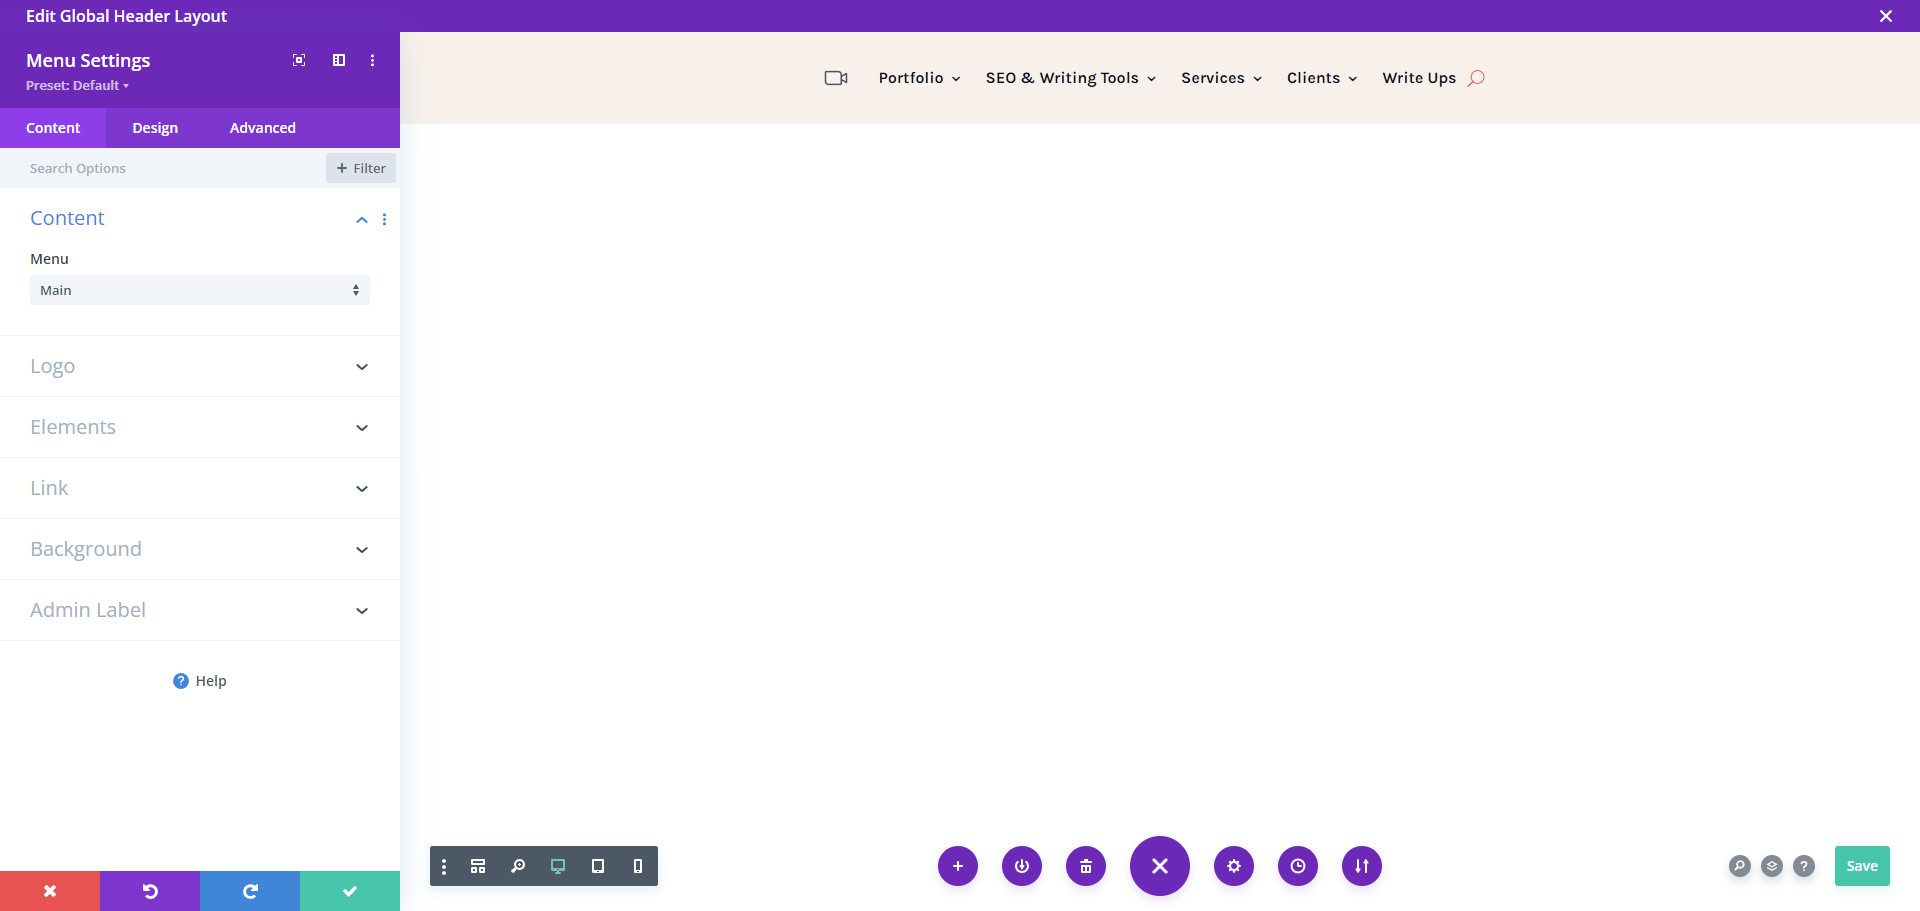The image size is (1920, 911).
Task: Open the Menu dropdown set to Main
Action: click(199, 290)
